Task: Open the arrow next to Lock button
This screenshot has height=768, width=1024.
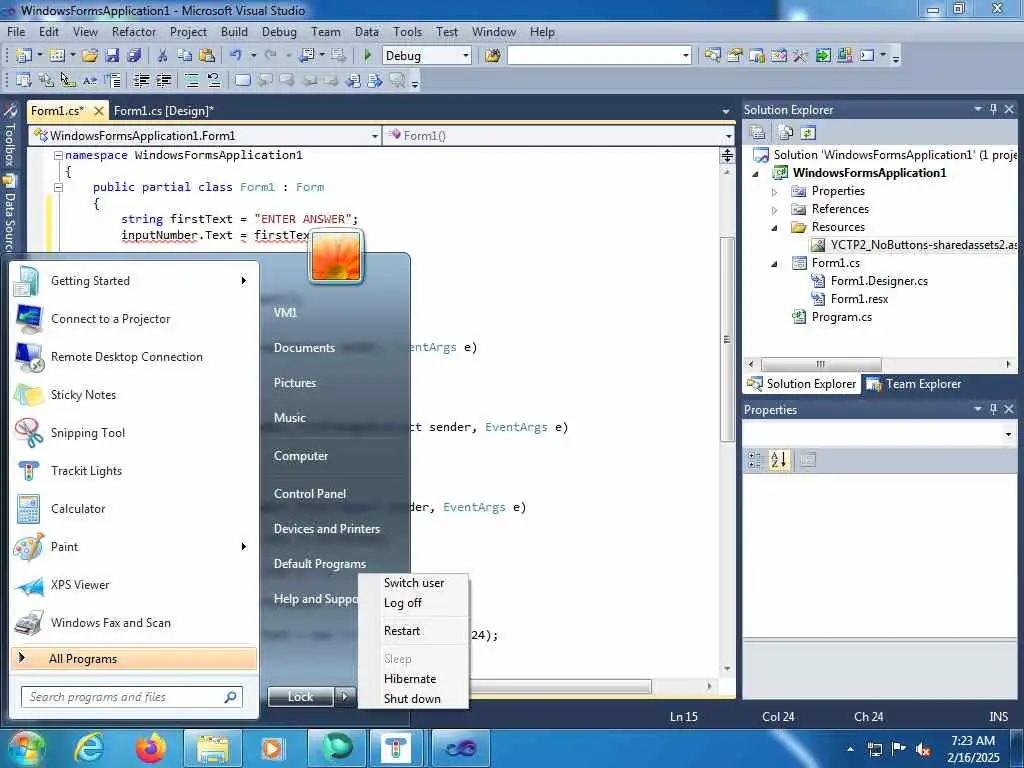Action: 345,697
